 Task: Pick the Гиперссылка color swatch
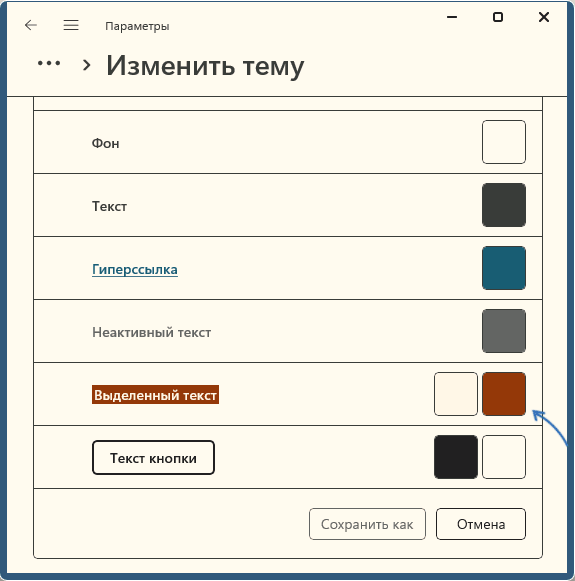click(503, 268)
